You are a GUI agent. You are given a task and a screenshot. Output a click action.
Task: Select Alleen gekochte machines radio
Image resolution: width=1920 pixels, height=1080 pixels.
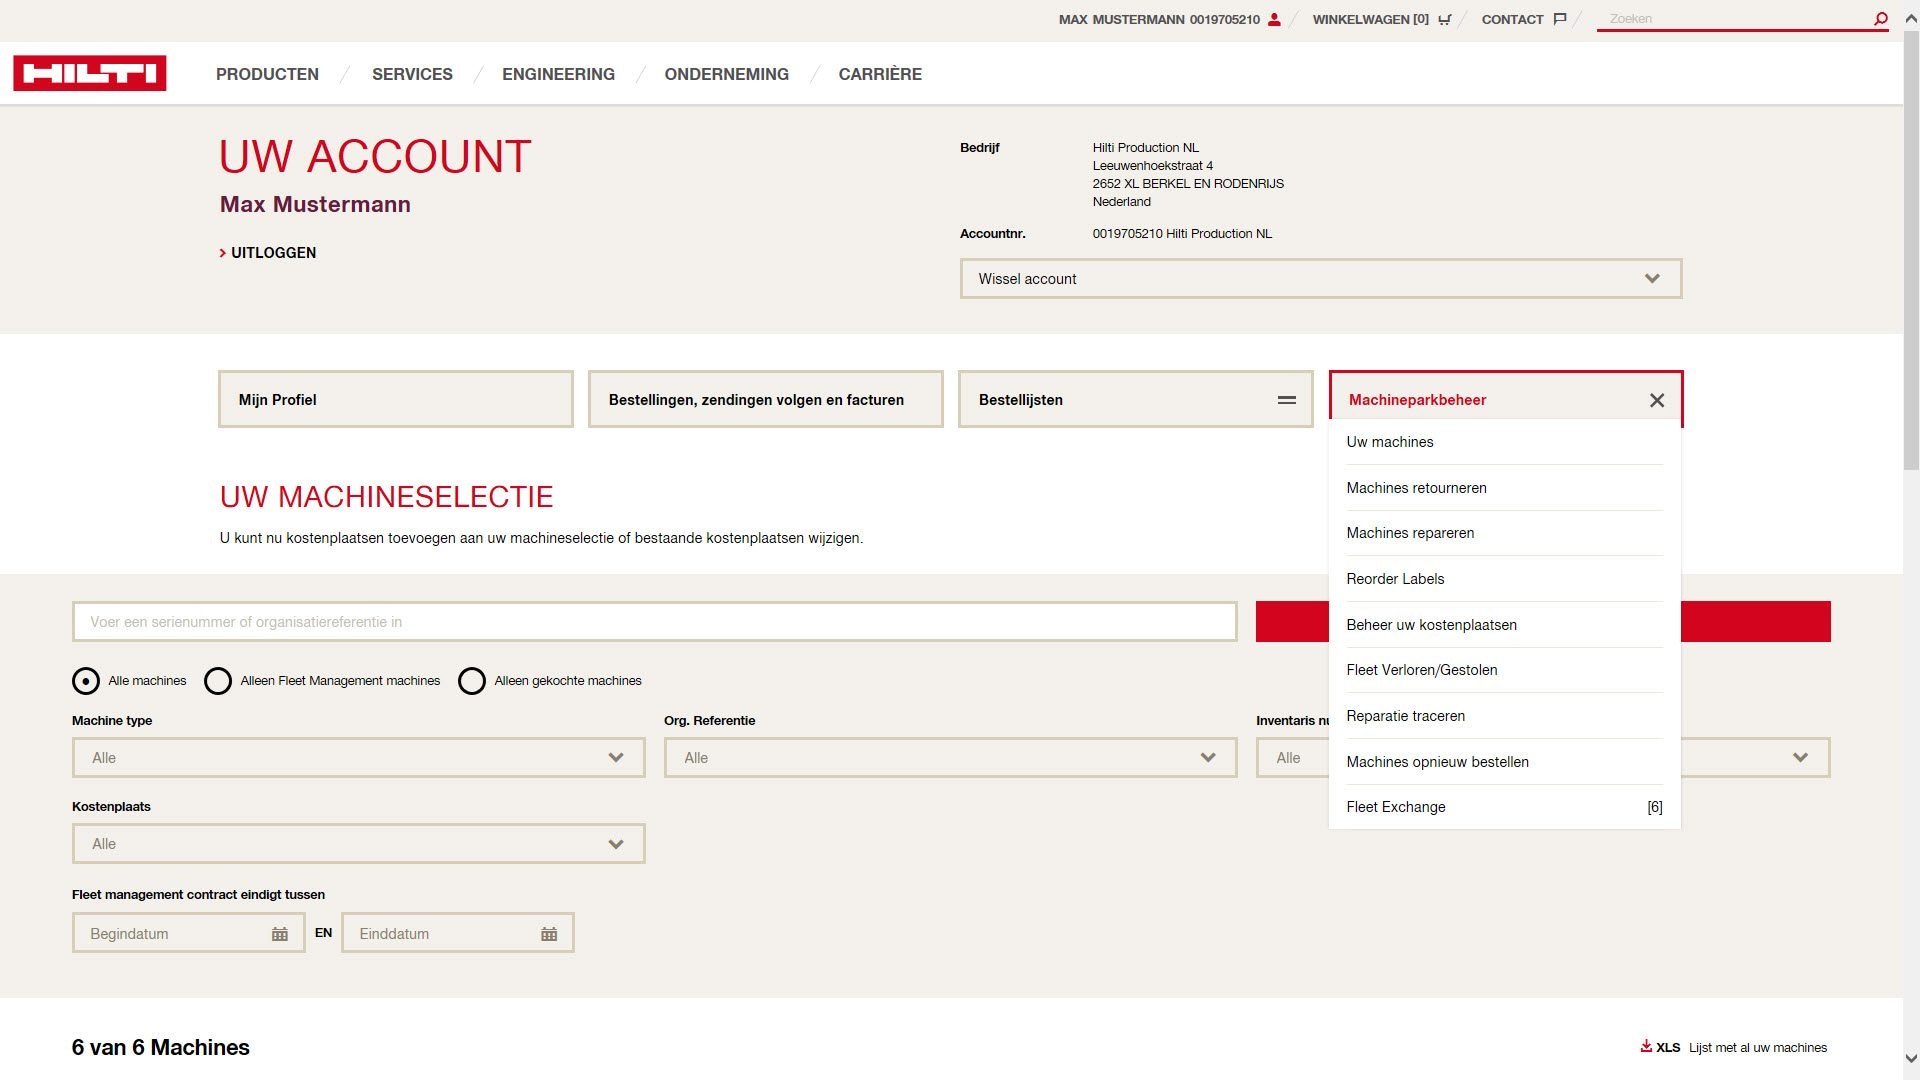[472, 681]
